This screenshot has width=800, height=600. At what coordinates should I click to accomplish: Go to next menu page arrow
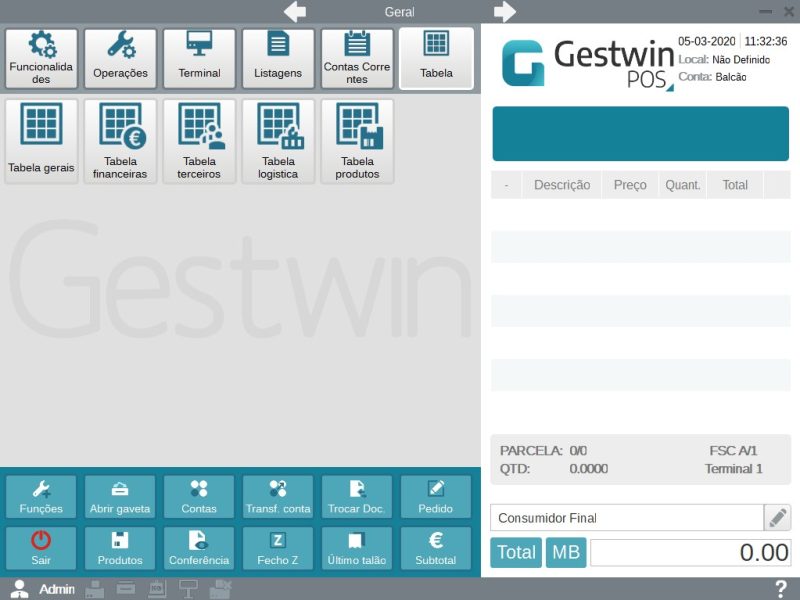(505, 12)
